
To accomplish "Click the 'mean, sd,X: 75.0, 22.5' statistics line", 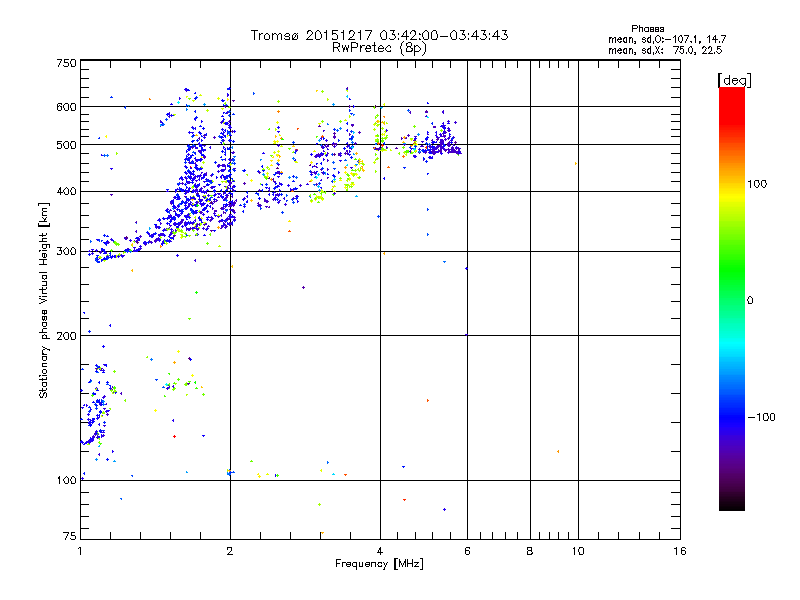I will coord(665,50).
